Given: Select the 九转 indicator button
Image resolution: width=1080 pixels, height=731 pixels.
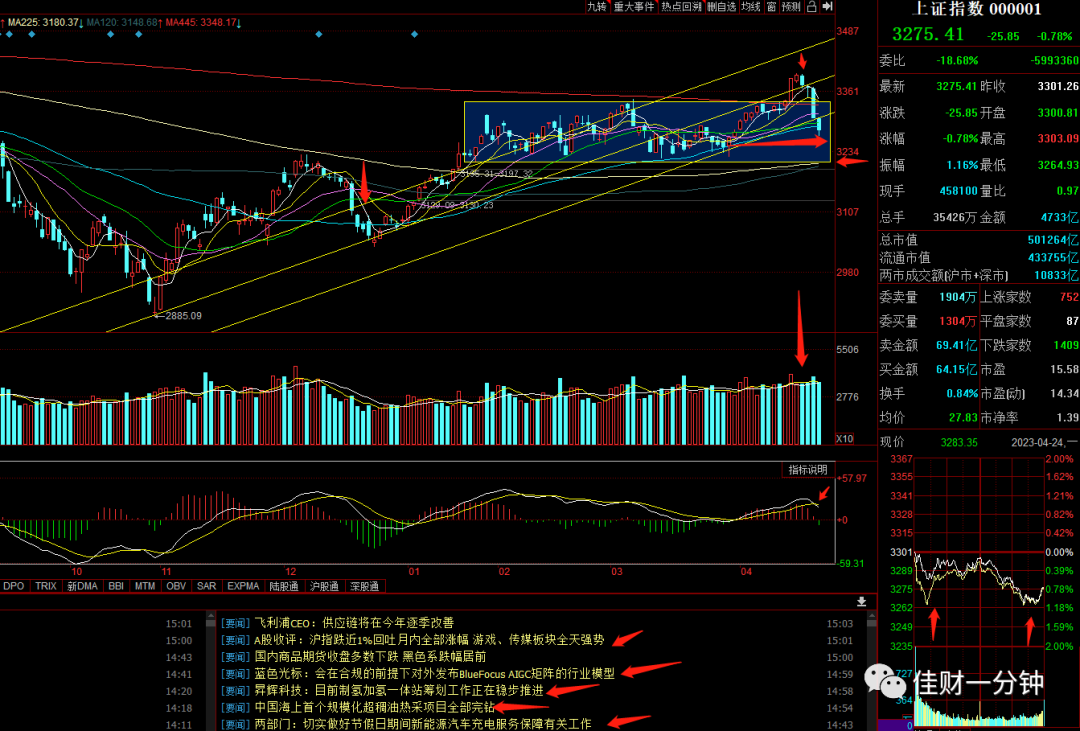Looking at the screenshot, I should pos(596,7).
